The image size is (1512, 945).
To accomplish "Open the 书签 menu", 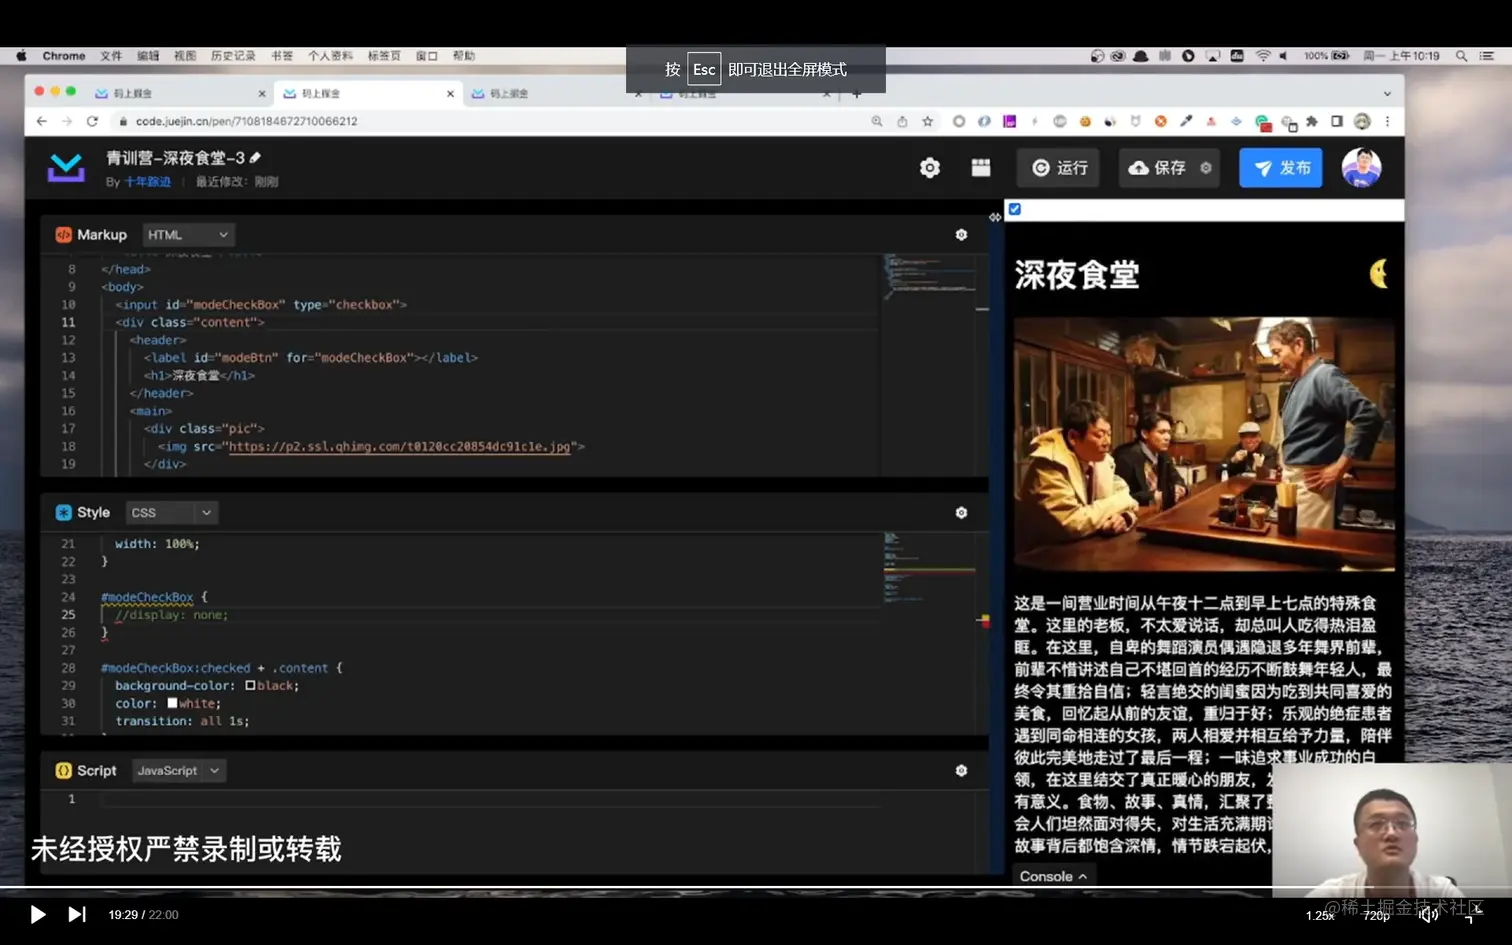I will [282, 56].
